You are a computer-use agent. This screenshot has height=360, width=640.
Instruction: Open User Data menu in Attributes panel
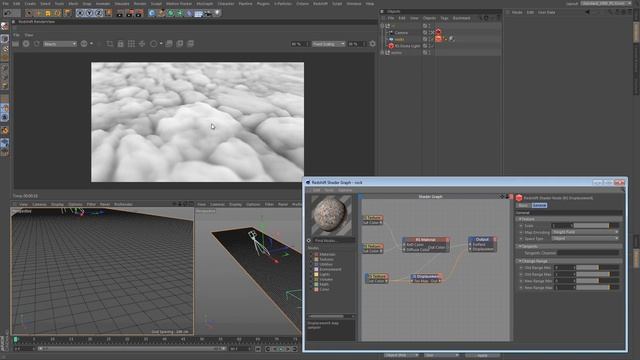click(546, 12)
